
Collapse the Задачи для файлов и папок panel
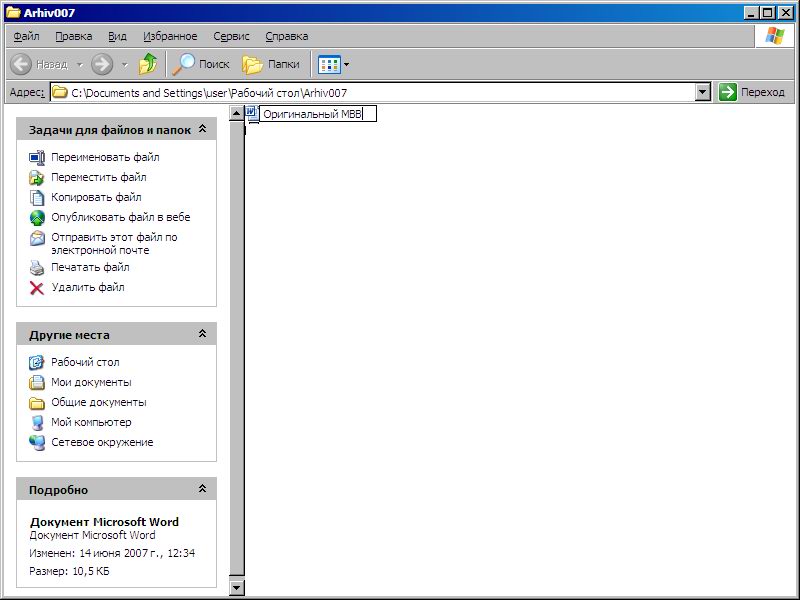pyautogui.click(x=203, y=129)
